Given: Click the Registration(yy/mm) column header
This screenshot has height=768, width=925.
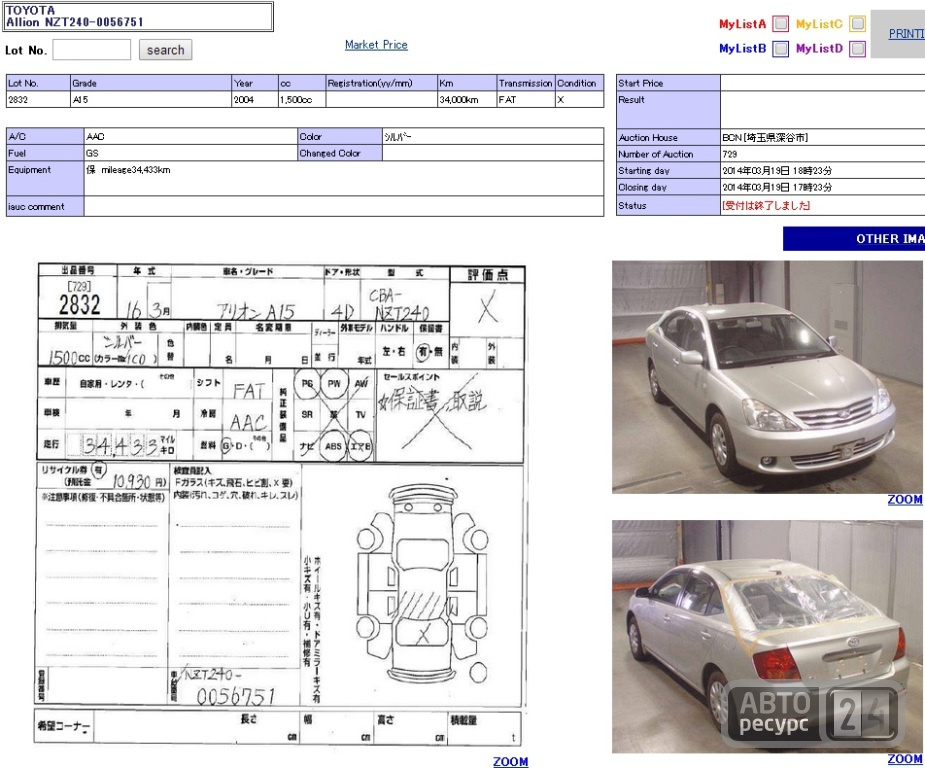Looking at the screenshot, I should pyautogui.click(x=382, y=83).
